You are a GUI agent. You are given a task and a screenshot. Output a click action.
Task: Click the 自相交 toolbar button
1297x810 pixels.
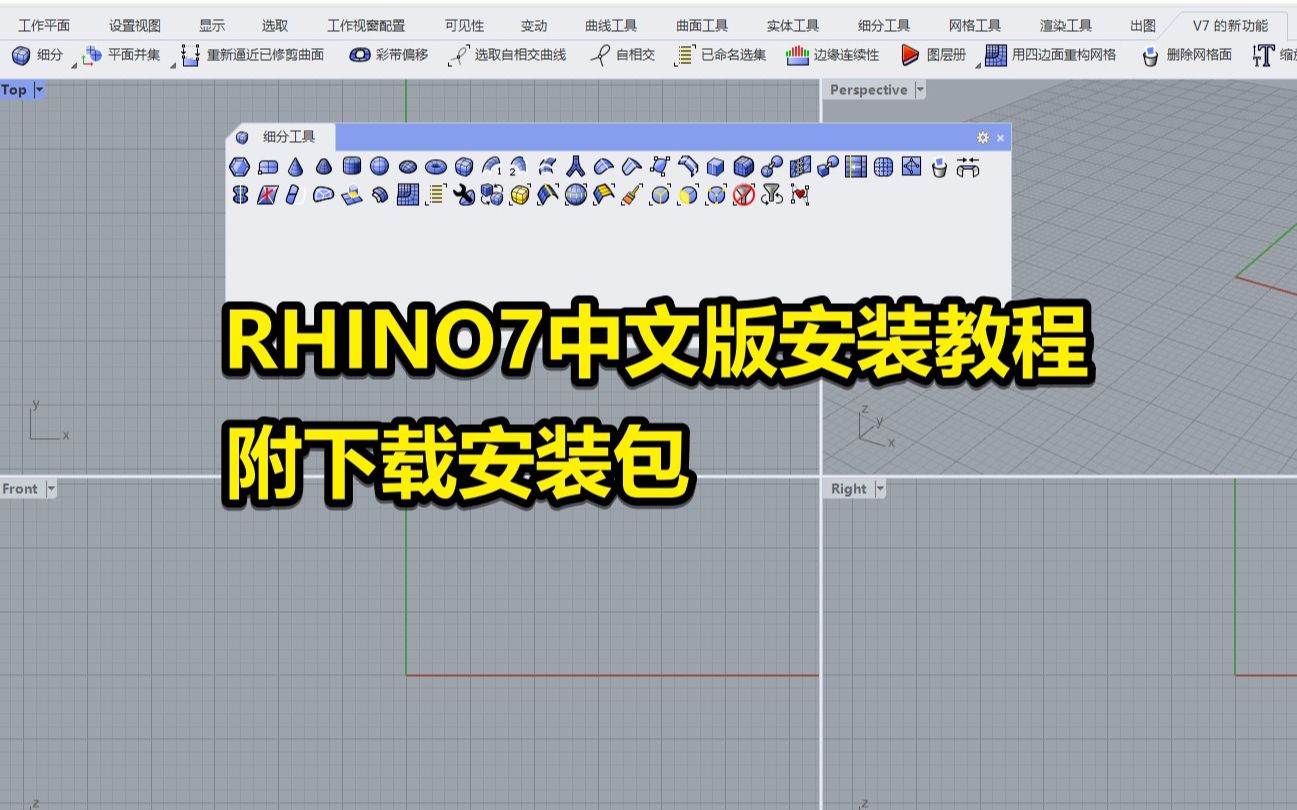(x=623, y=55)
